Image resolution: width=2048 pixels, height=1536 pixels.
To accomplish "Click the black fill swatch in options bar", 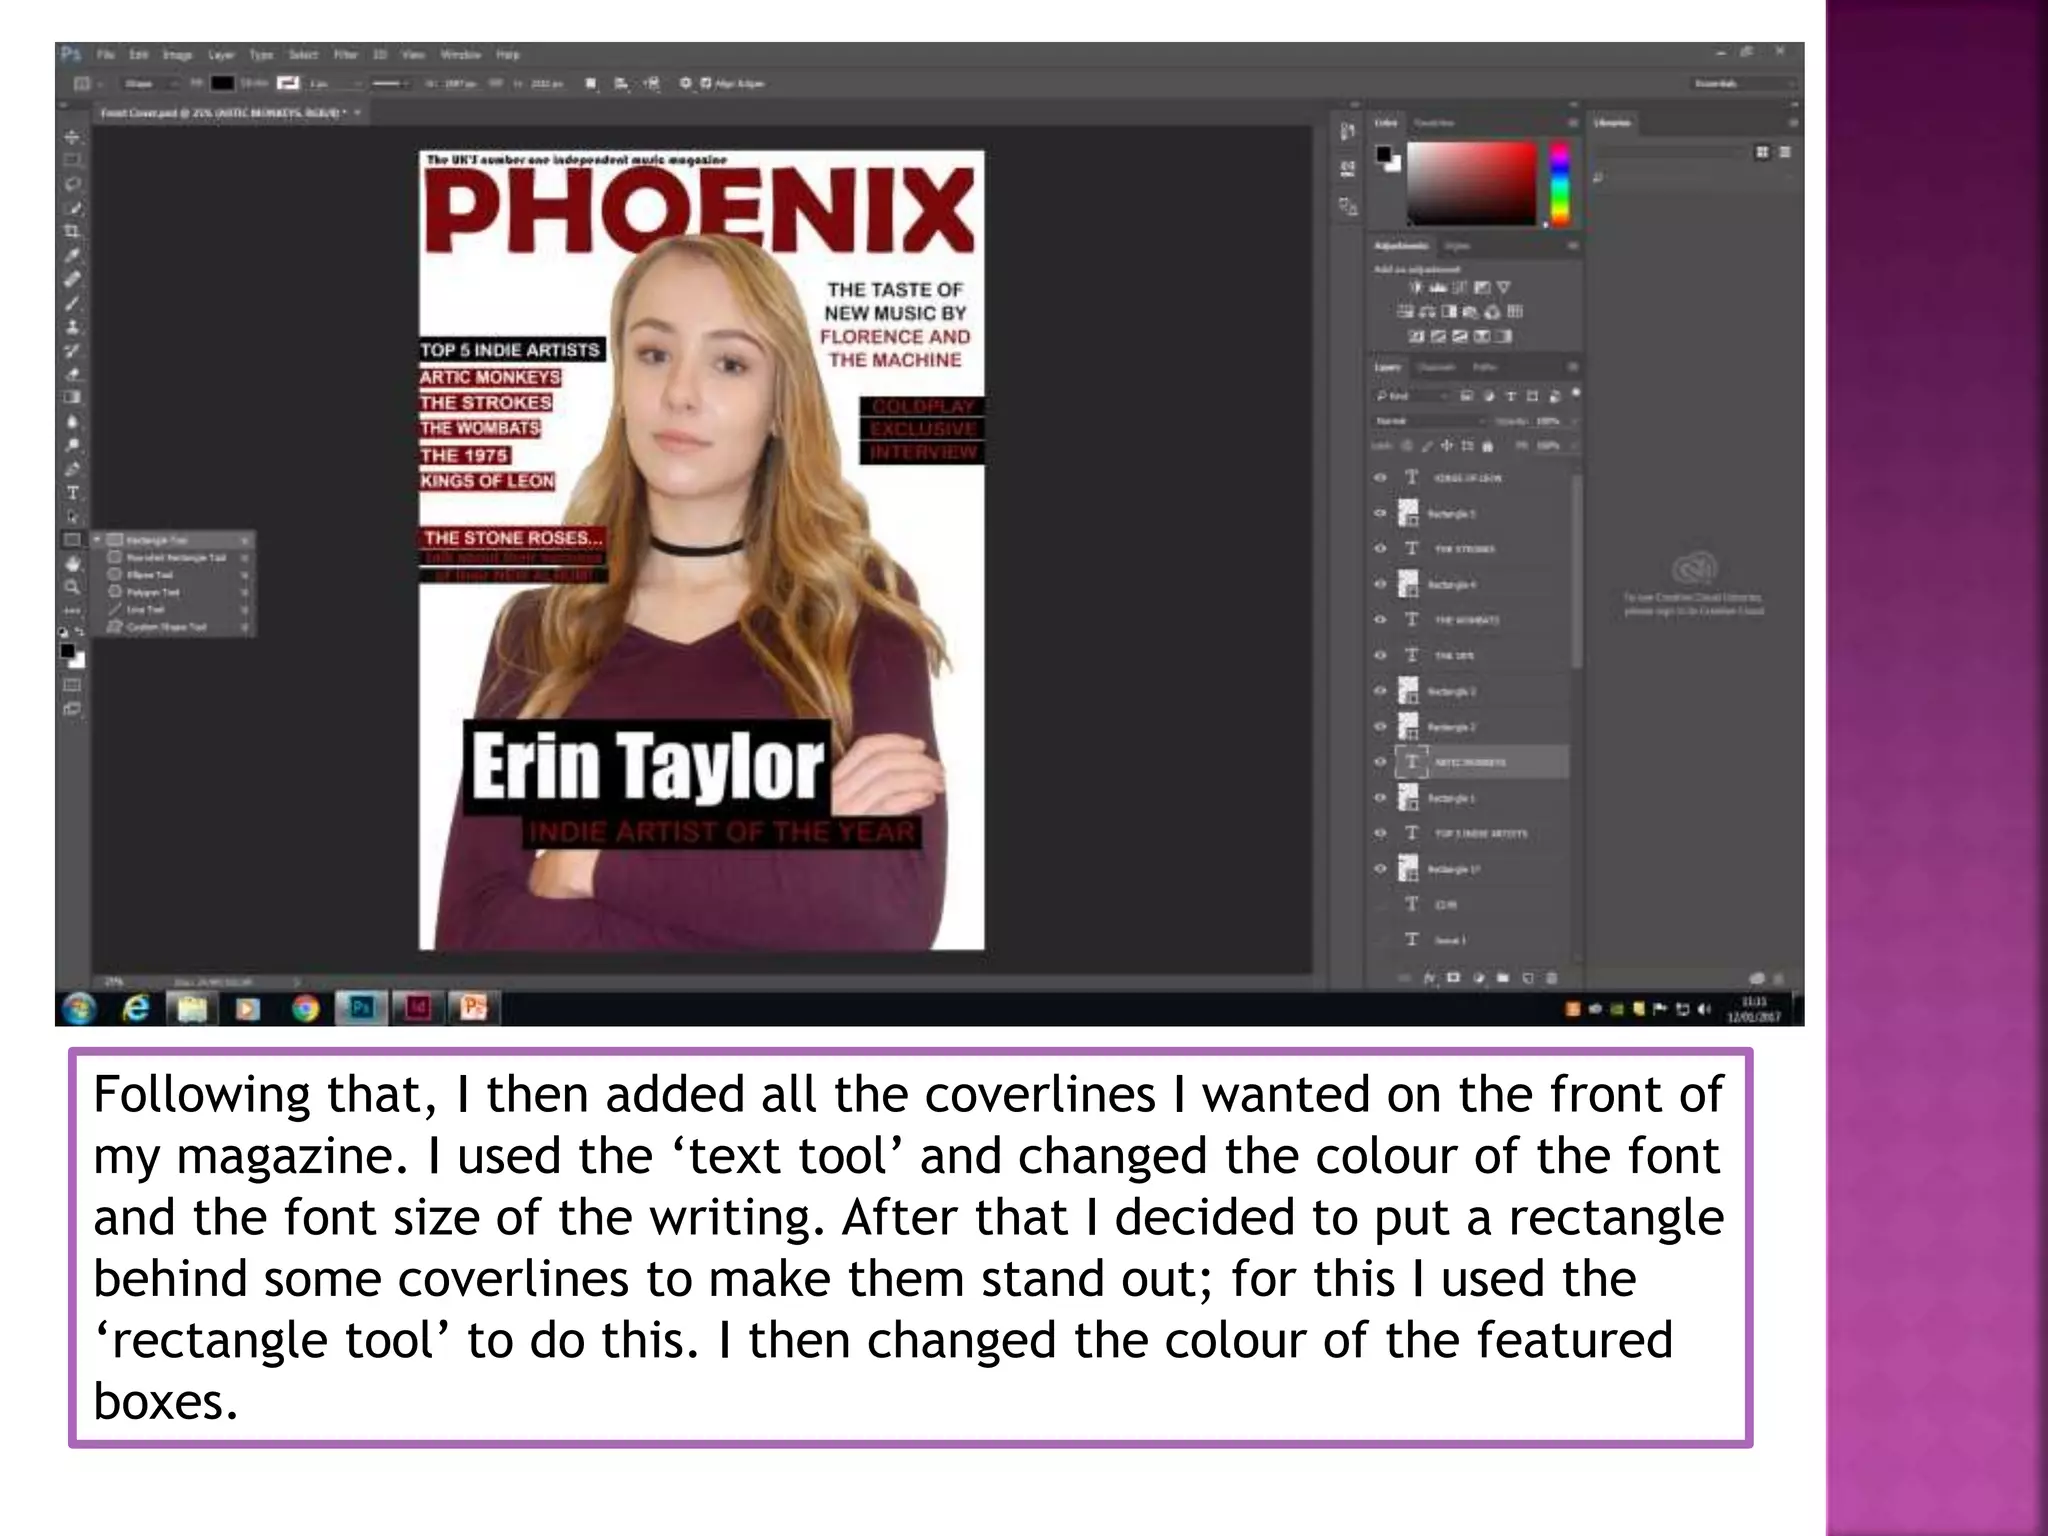I will (x=222, y=84).
